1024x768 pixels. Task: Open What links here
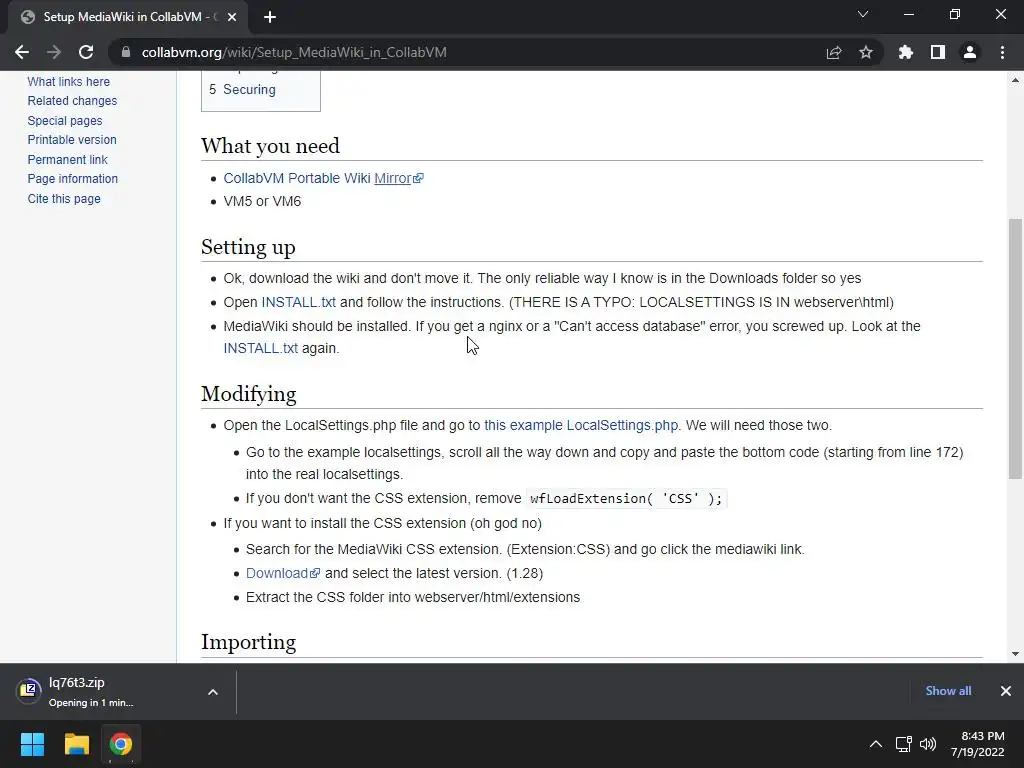pos(69,82)
